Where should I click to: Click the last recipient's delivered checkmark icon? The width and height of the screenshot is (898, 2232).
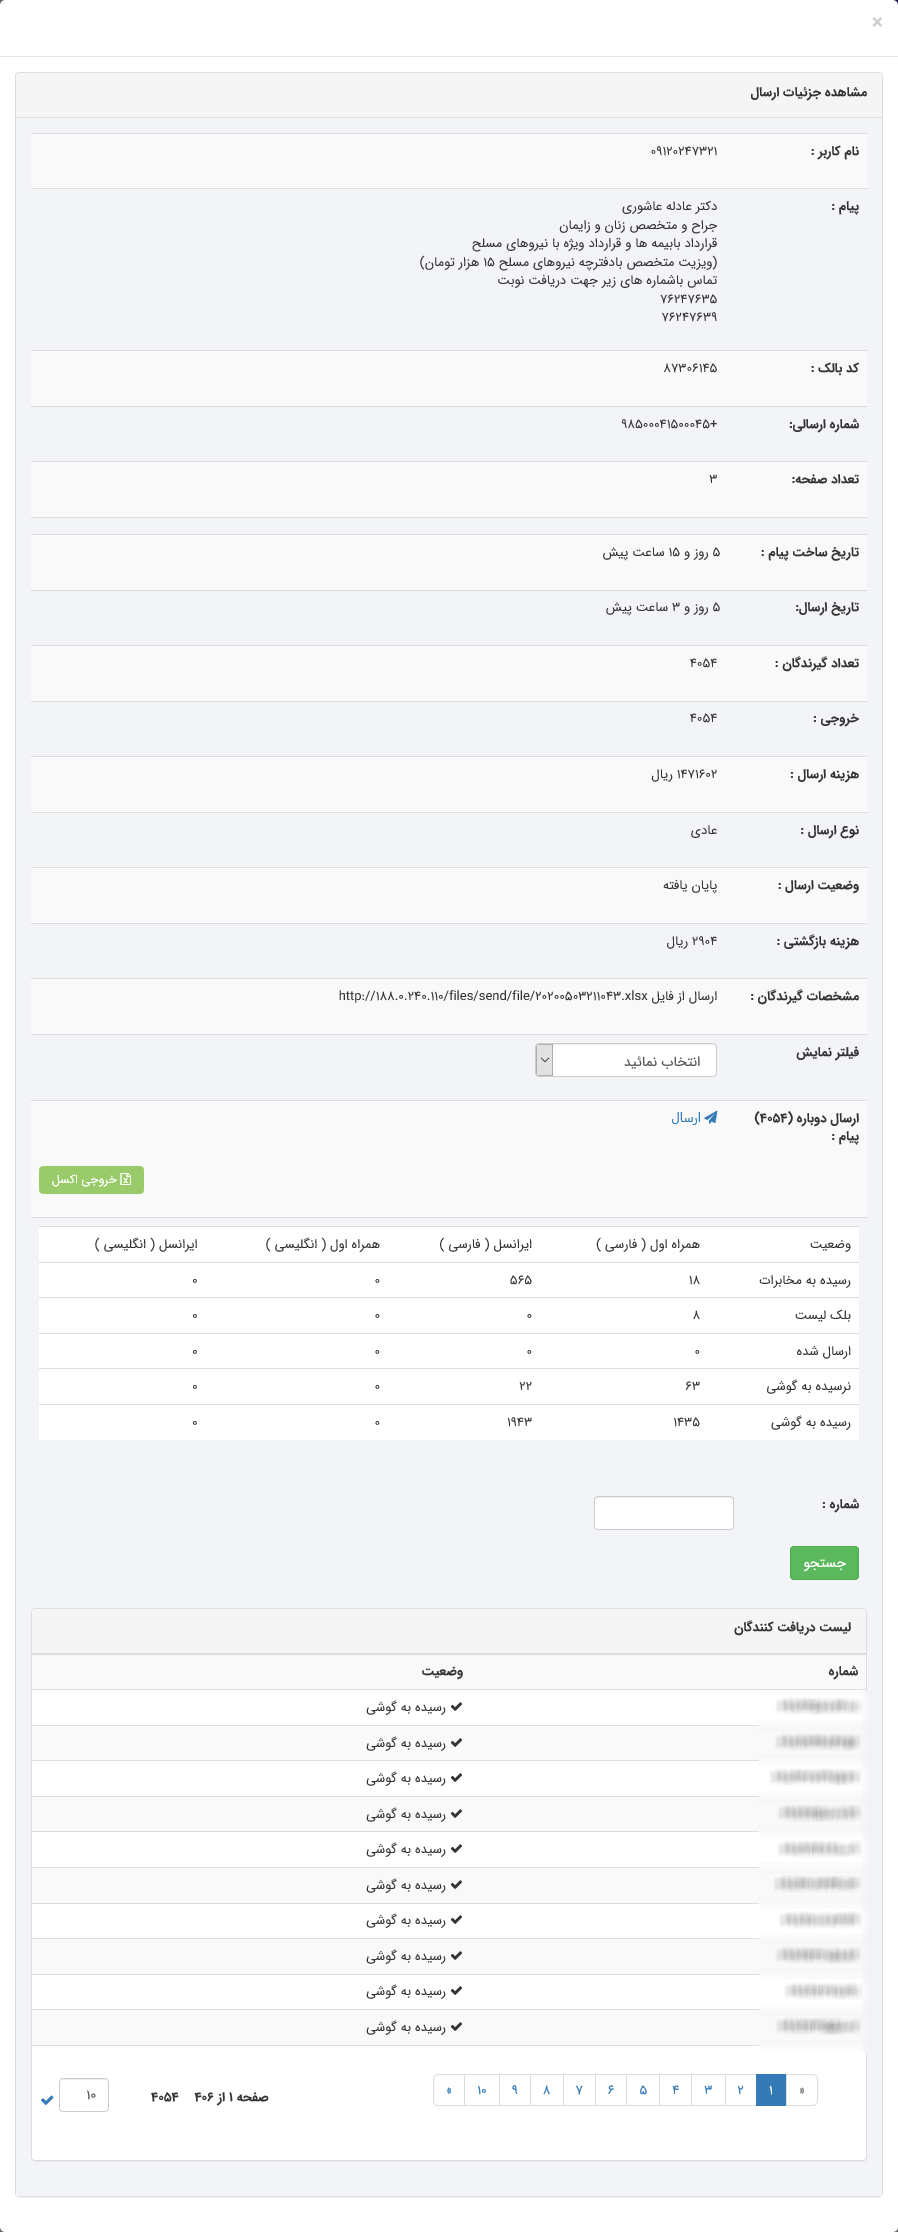(456, 2027)
